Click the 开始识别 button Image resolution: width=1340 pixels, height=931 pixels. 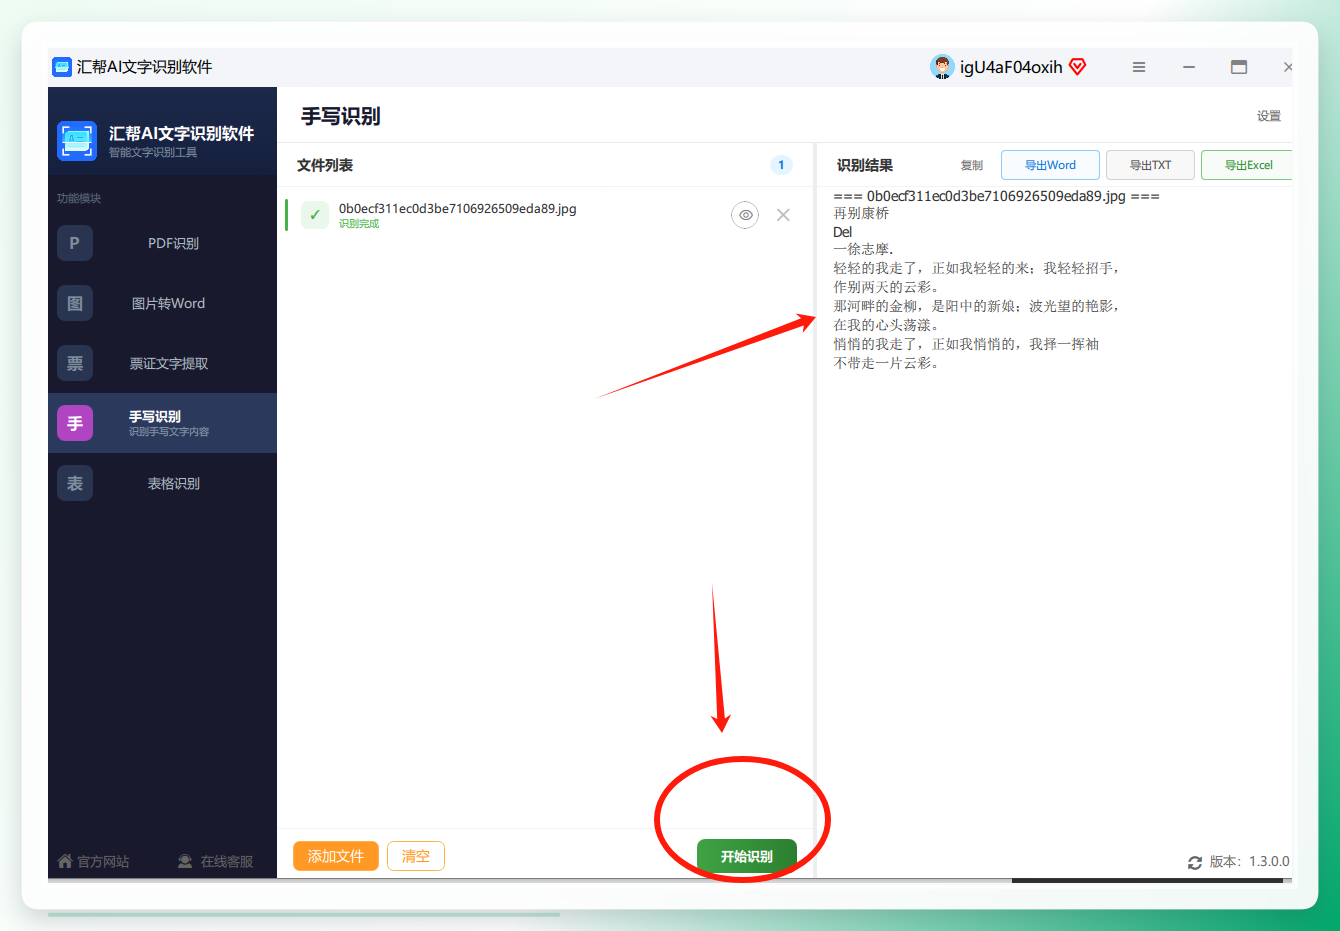pyautogui.click(x=747, y=856)
